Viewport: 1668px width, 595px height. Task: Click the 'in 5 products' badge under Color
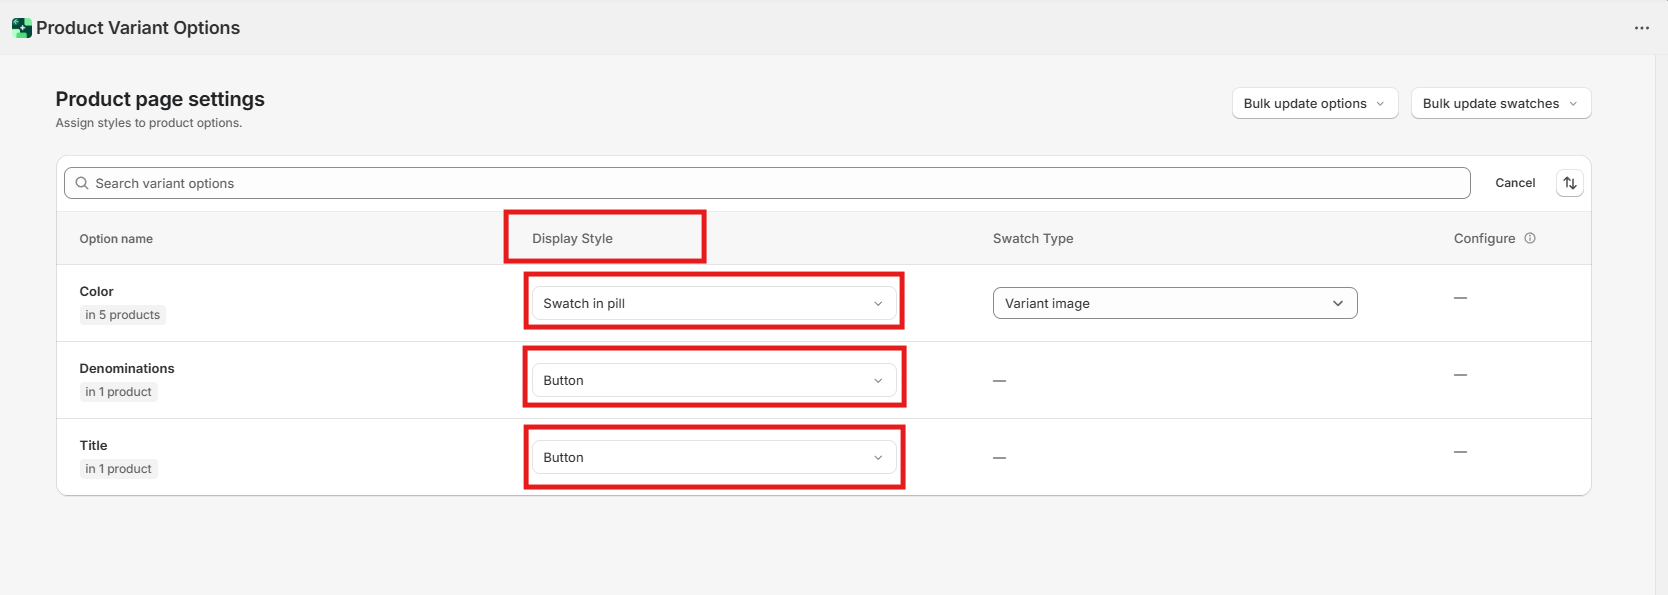(122, 315)
